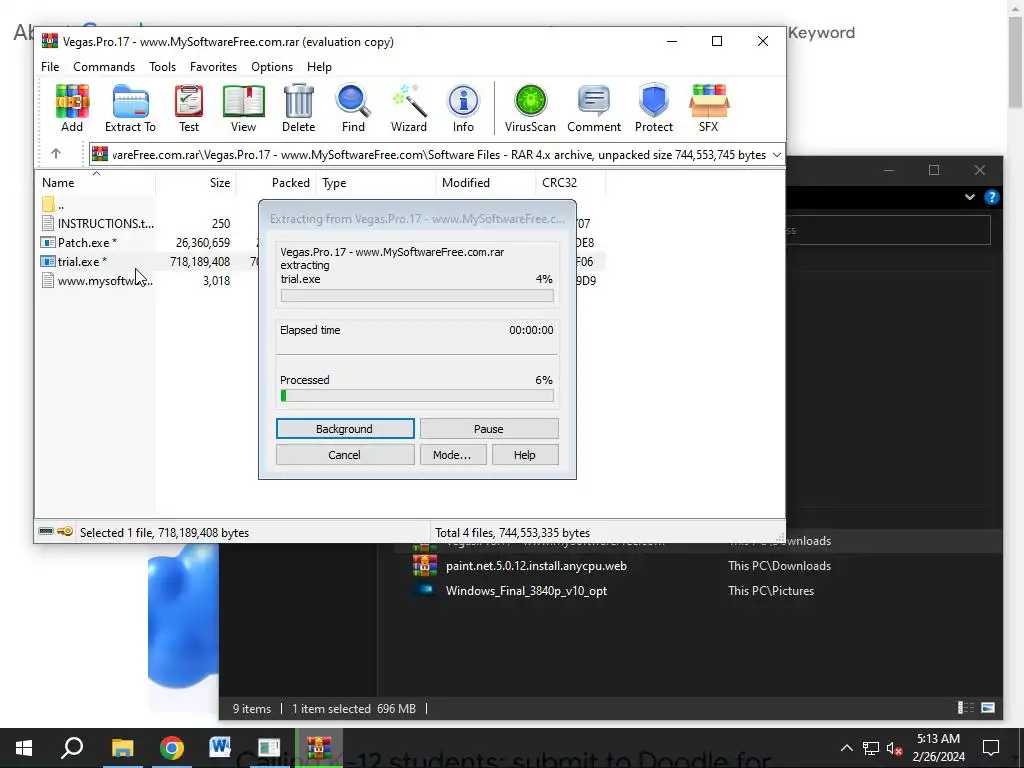
Task: Click the trial.exe file progress bar
Action: (417, 295)
